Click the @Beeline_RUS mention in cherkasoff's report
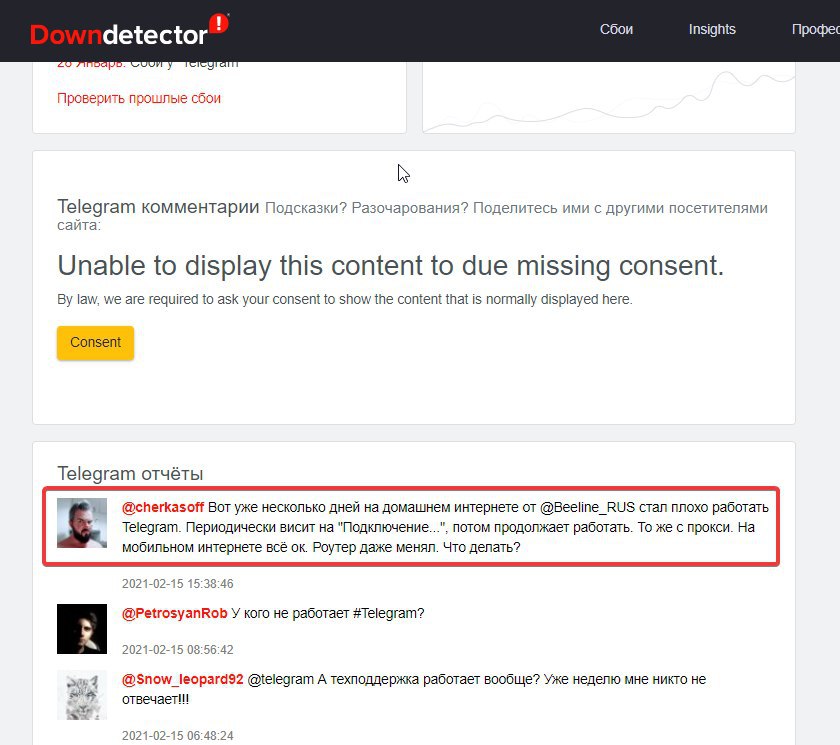 [587, 507]
